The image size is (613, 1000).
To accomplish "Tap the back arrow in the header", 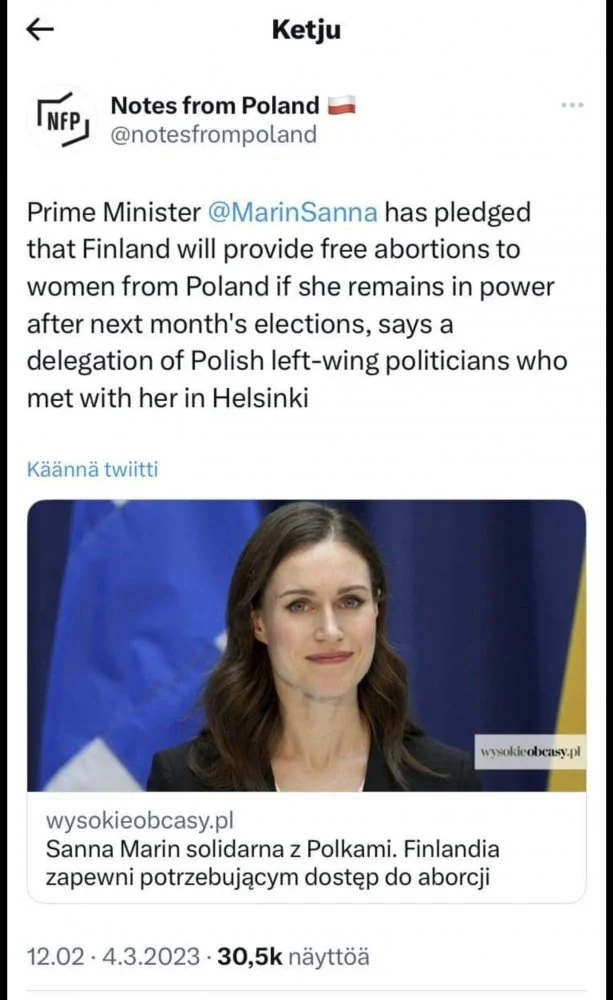I will (x=39, y=30).
